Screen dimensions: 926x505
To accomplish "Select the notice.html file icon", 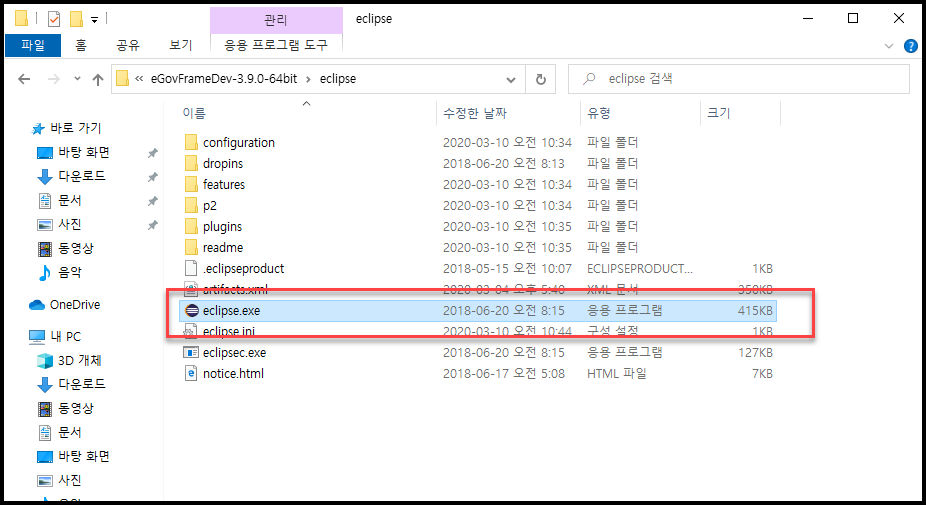I will point(191,373).
